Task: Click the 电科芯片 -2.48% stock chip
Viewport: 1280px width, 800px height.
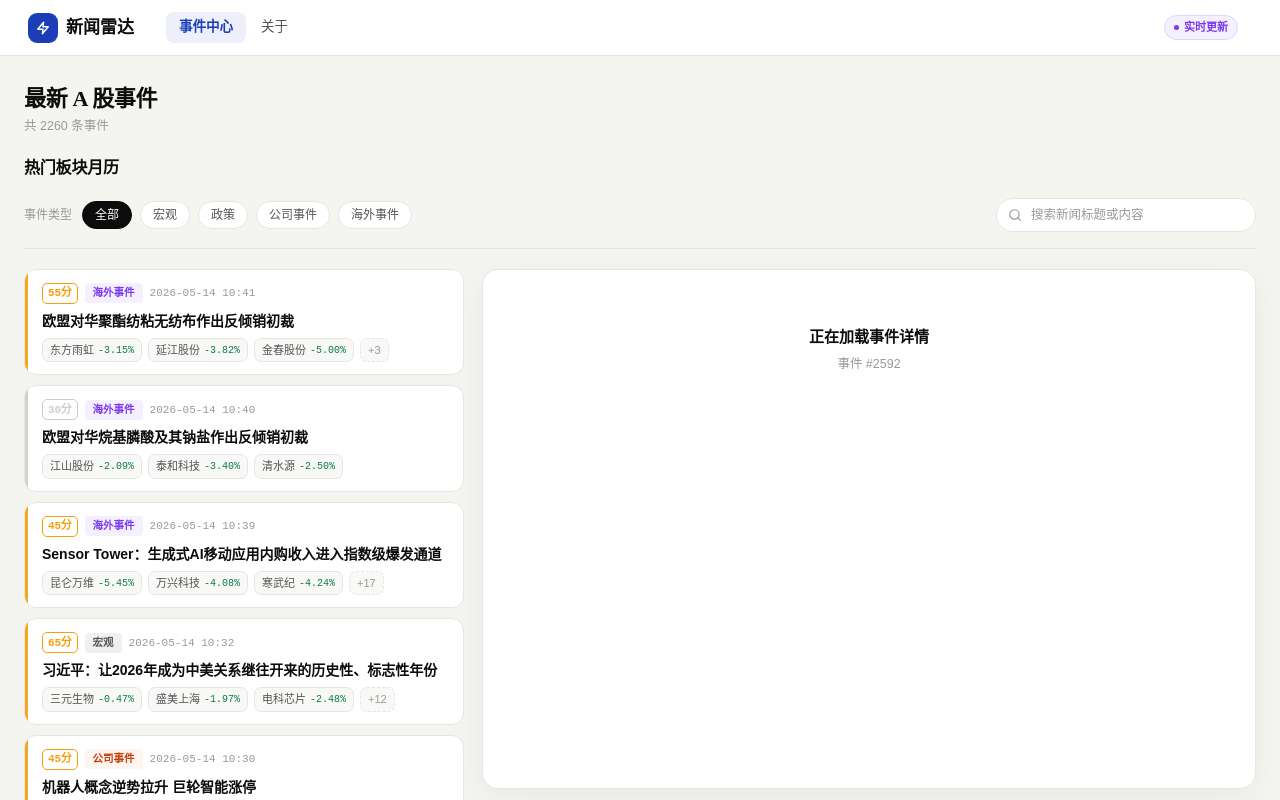Action: point(304,699)
